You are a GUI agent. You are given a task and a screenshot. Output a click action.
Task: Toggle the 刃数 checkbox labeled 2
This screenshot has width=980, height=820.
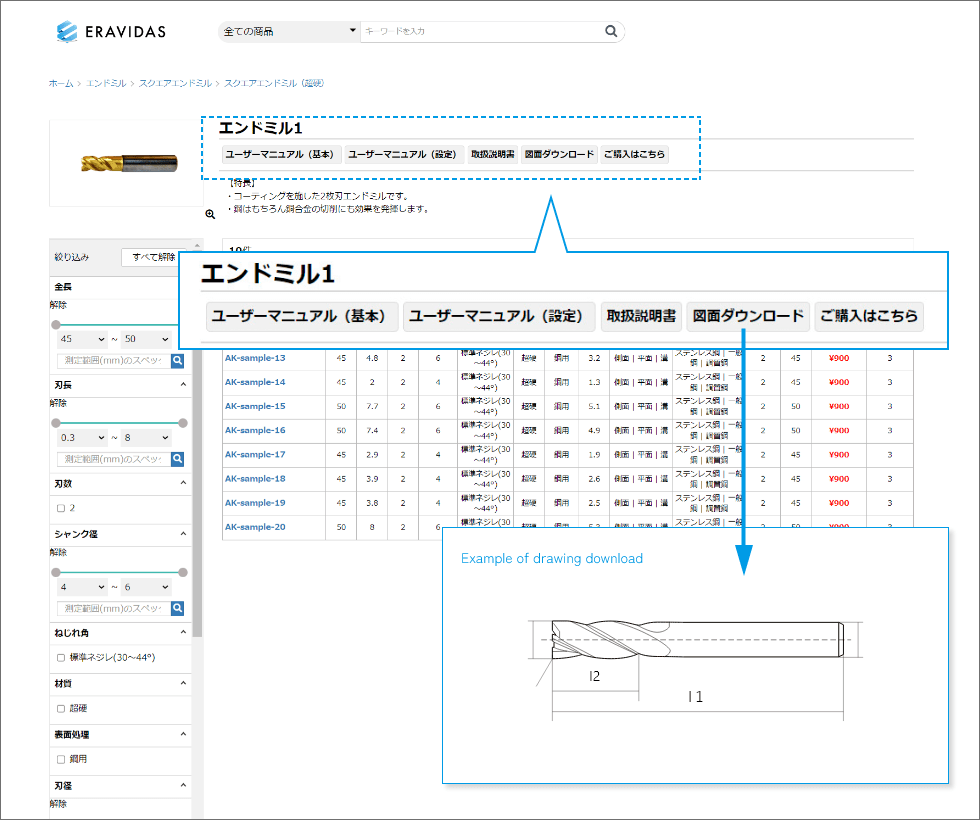(61, 508)
